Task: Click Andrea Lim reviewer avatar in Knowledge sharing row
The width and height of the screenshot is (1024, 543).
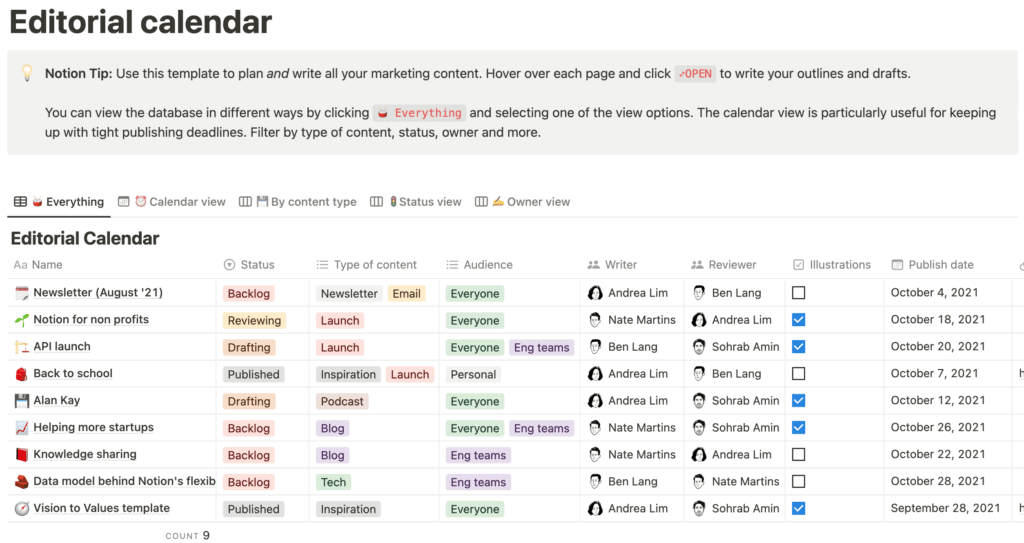Action: point(699,455)
